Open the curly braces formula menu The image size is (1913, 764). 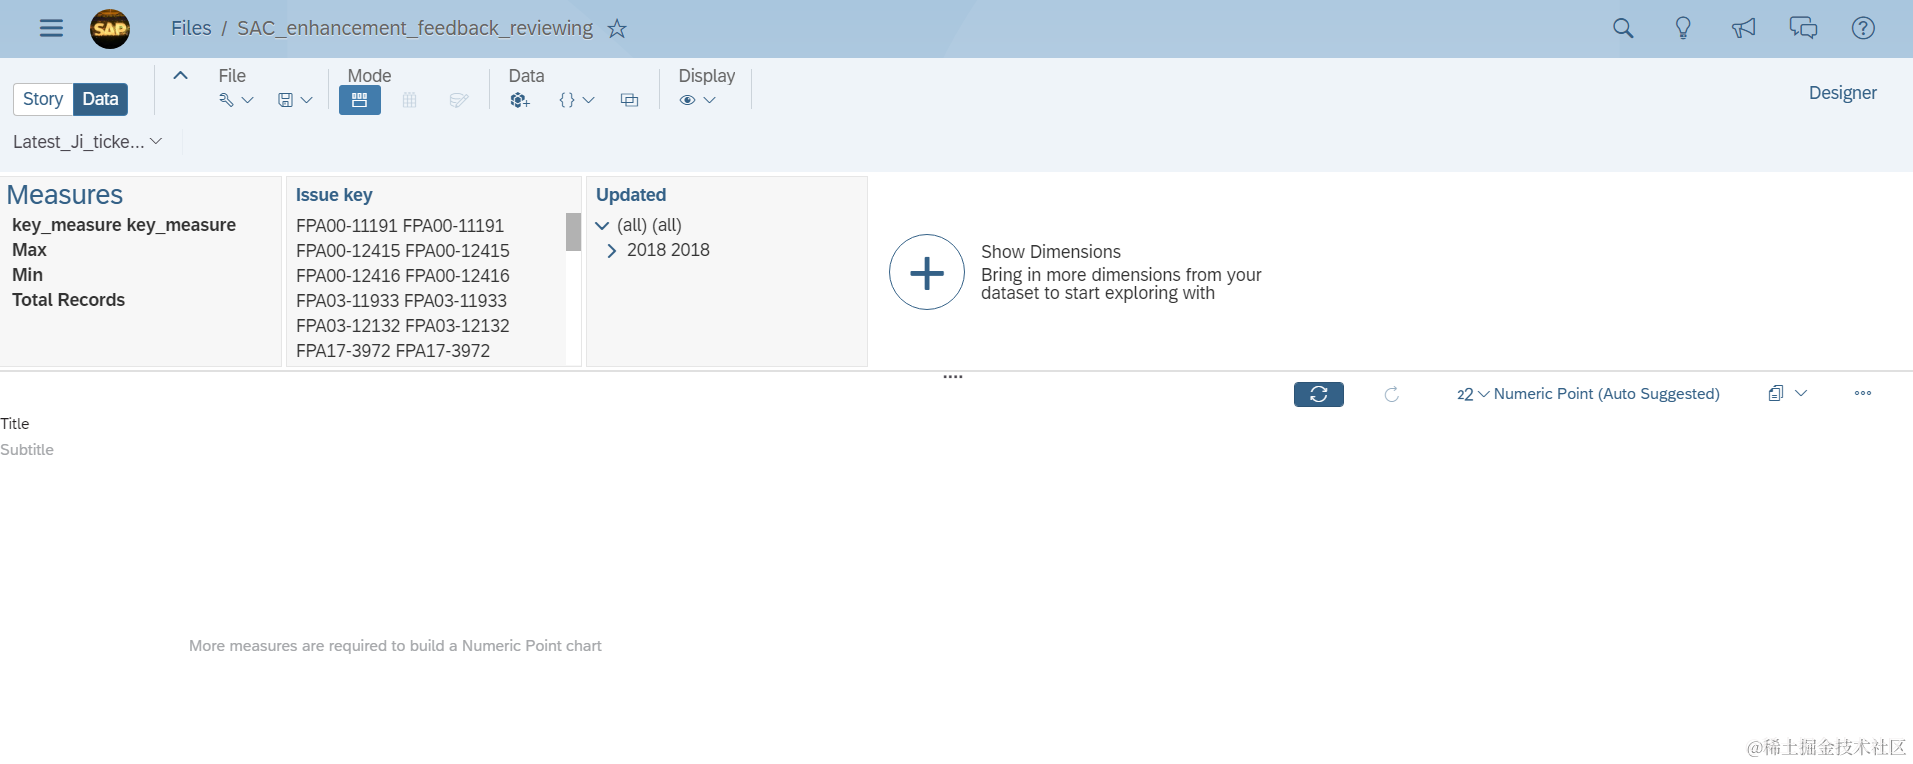[567, 100]
